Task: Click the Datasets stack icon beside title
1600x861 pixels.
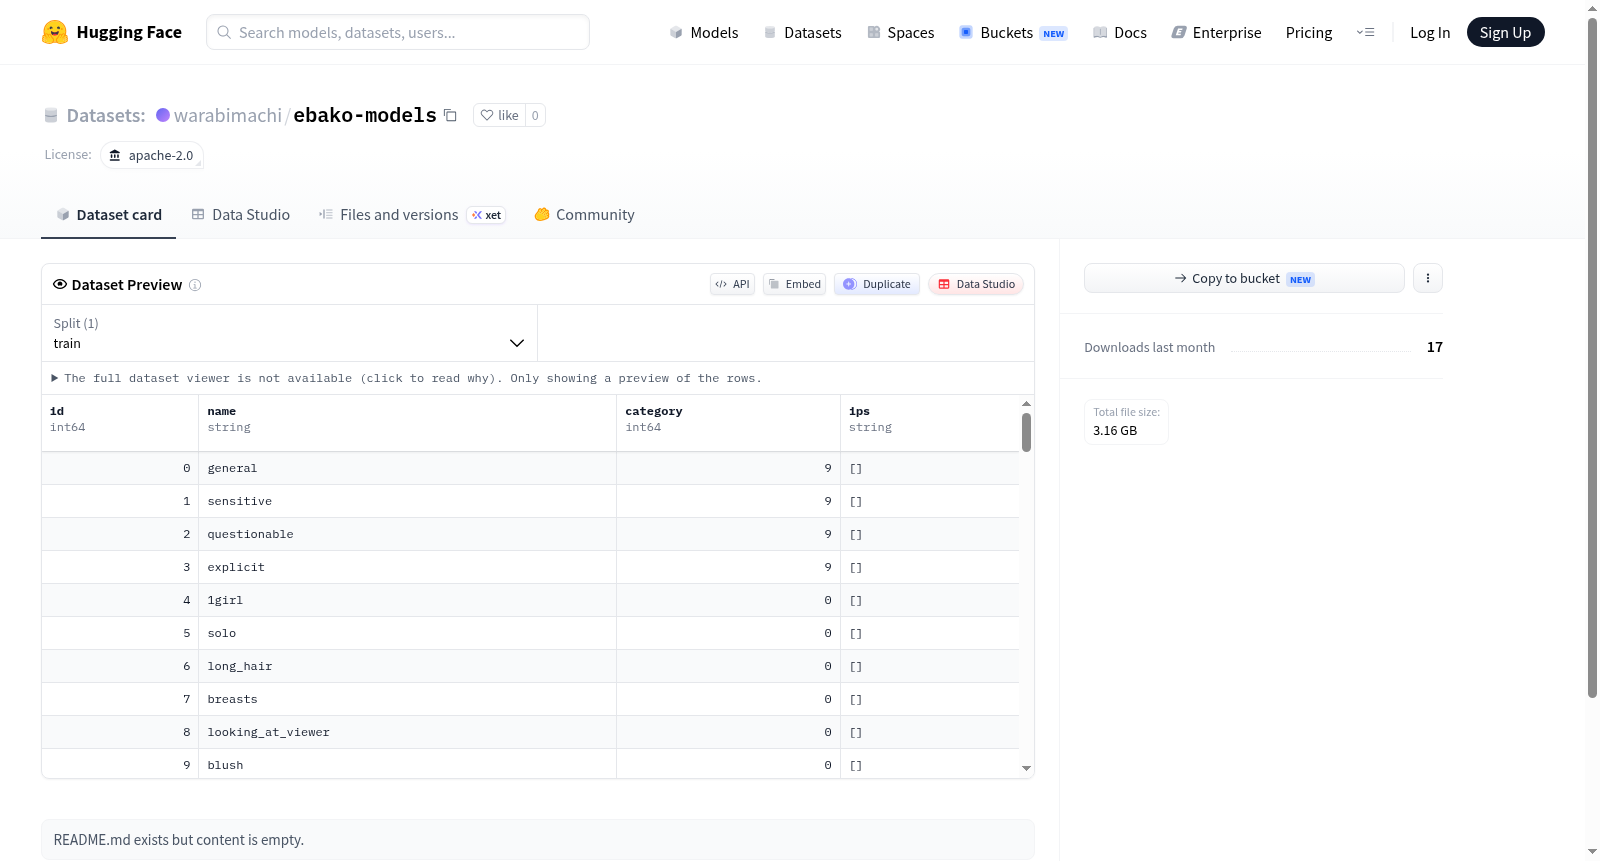Action: 51,115
